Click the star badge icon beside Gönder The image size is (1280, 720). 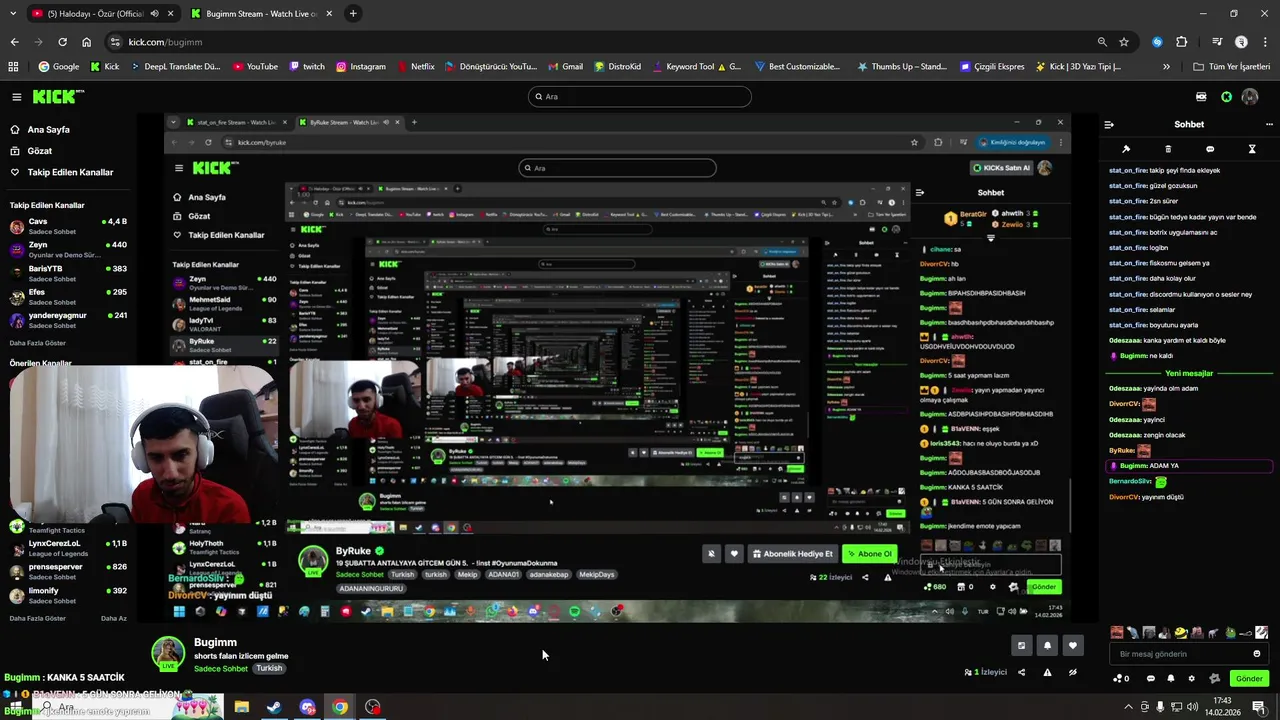[1215, 678]
